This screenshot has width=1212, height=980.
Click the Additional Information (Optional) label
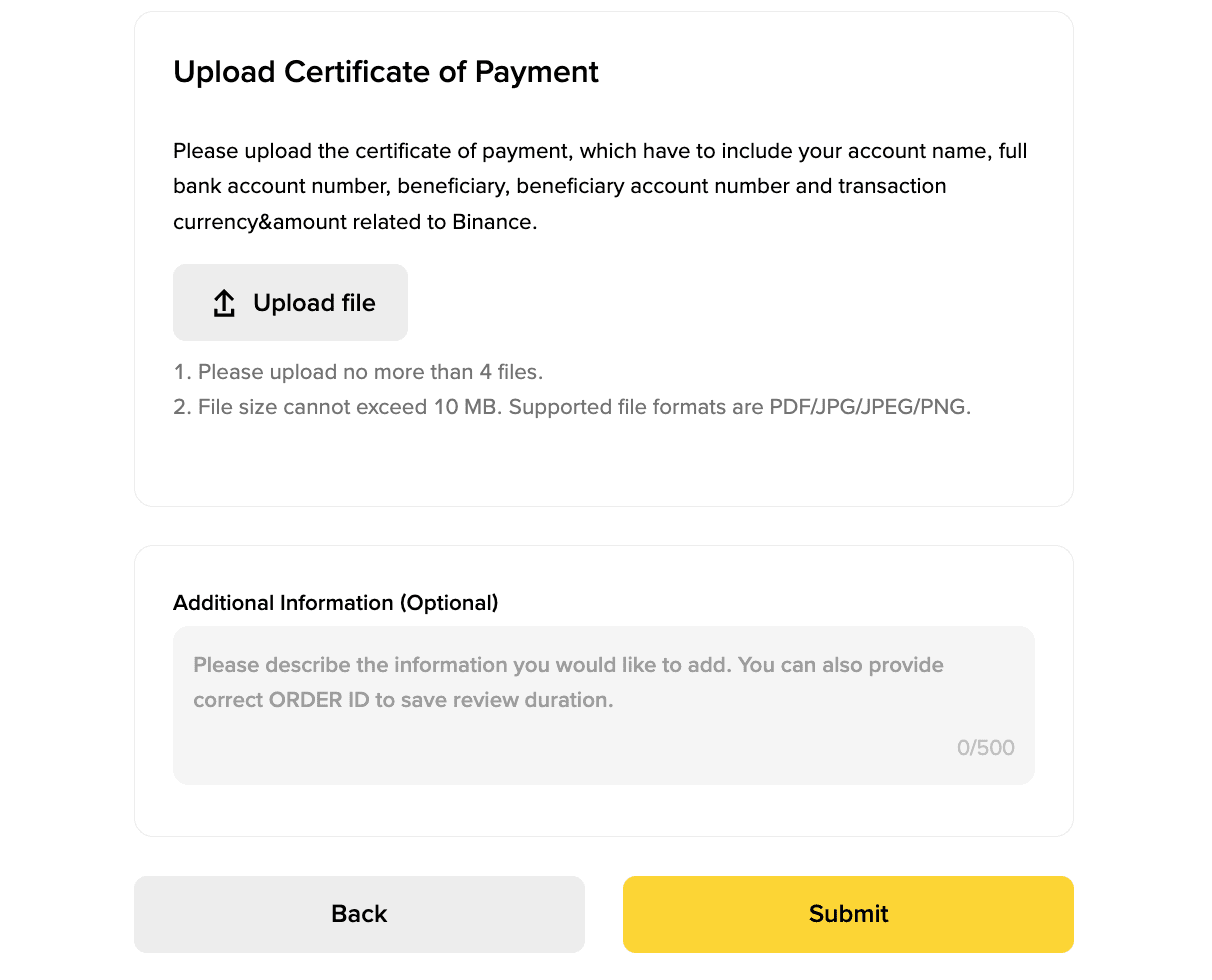pos(335,603)
